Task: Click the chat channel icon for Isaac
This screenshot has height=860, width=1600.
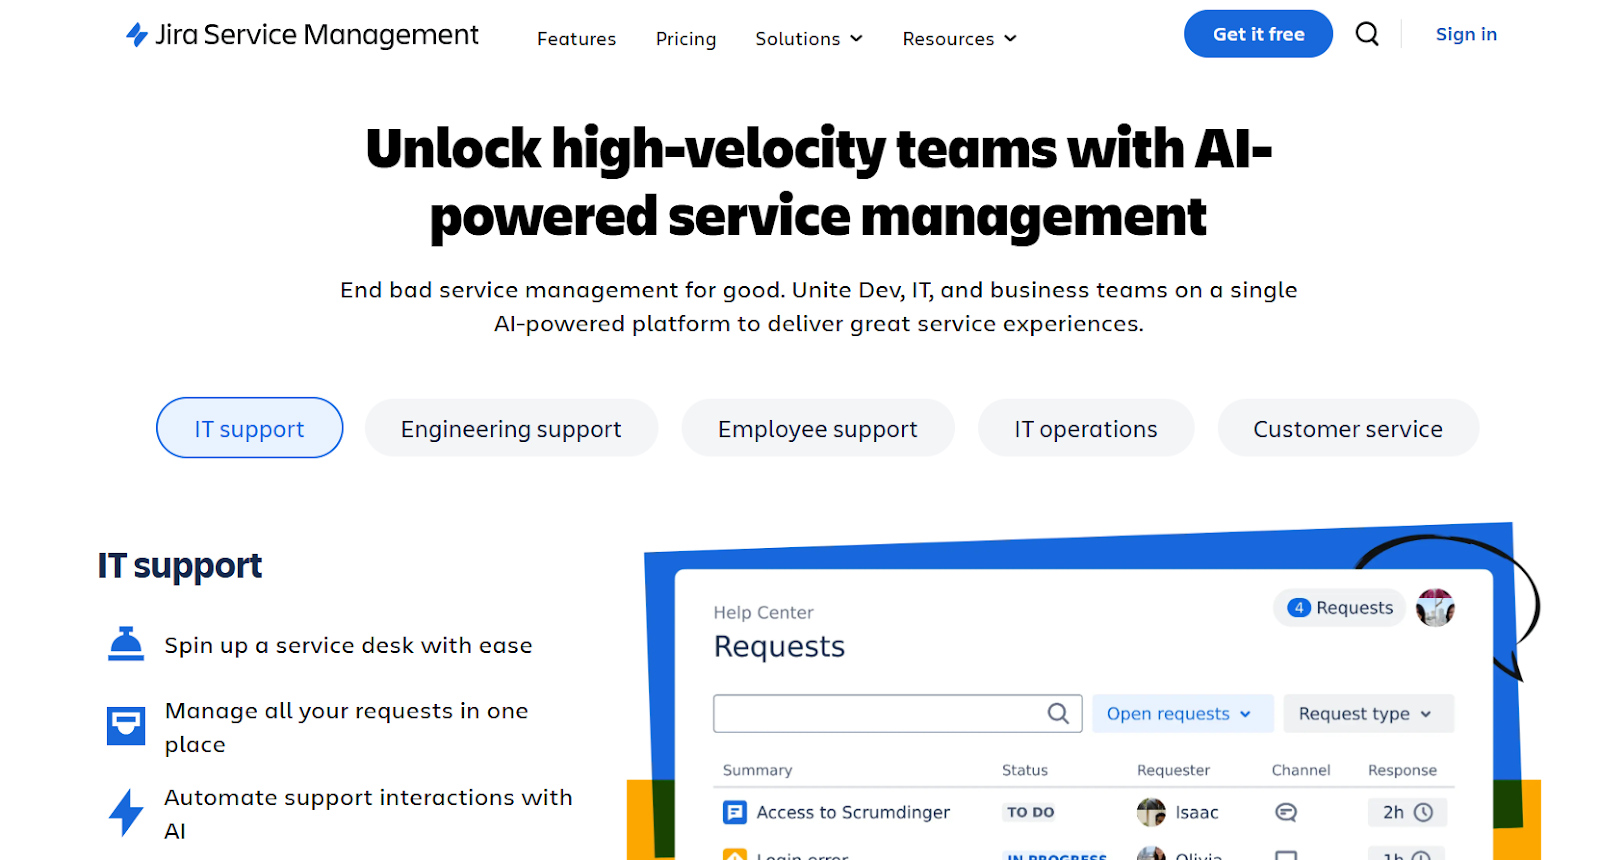Action: [1286, 812]
